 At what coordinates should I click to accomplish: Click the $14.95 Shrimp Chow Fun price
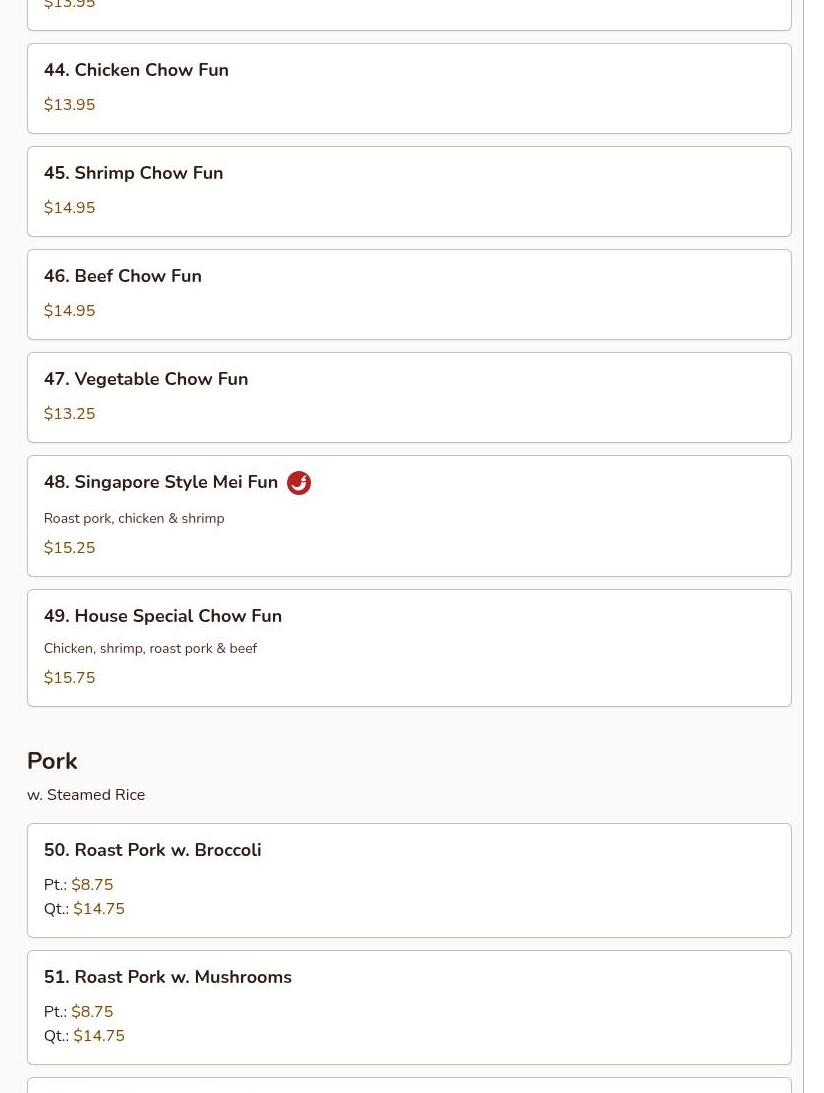point(69,208)
